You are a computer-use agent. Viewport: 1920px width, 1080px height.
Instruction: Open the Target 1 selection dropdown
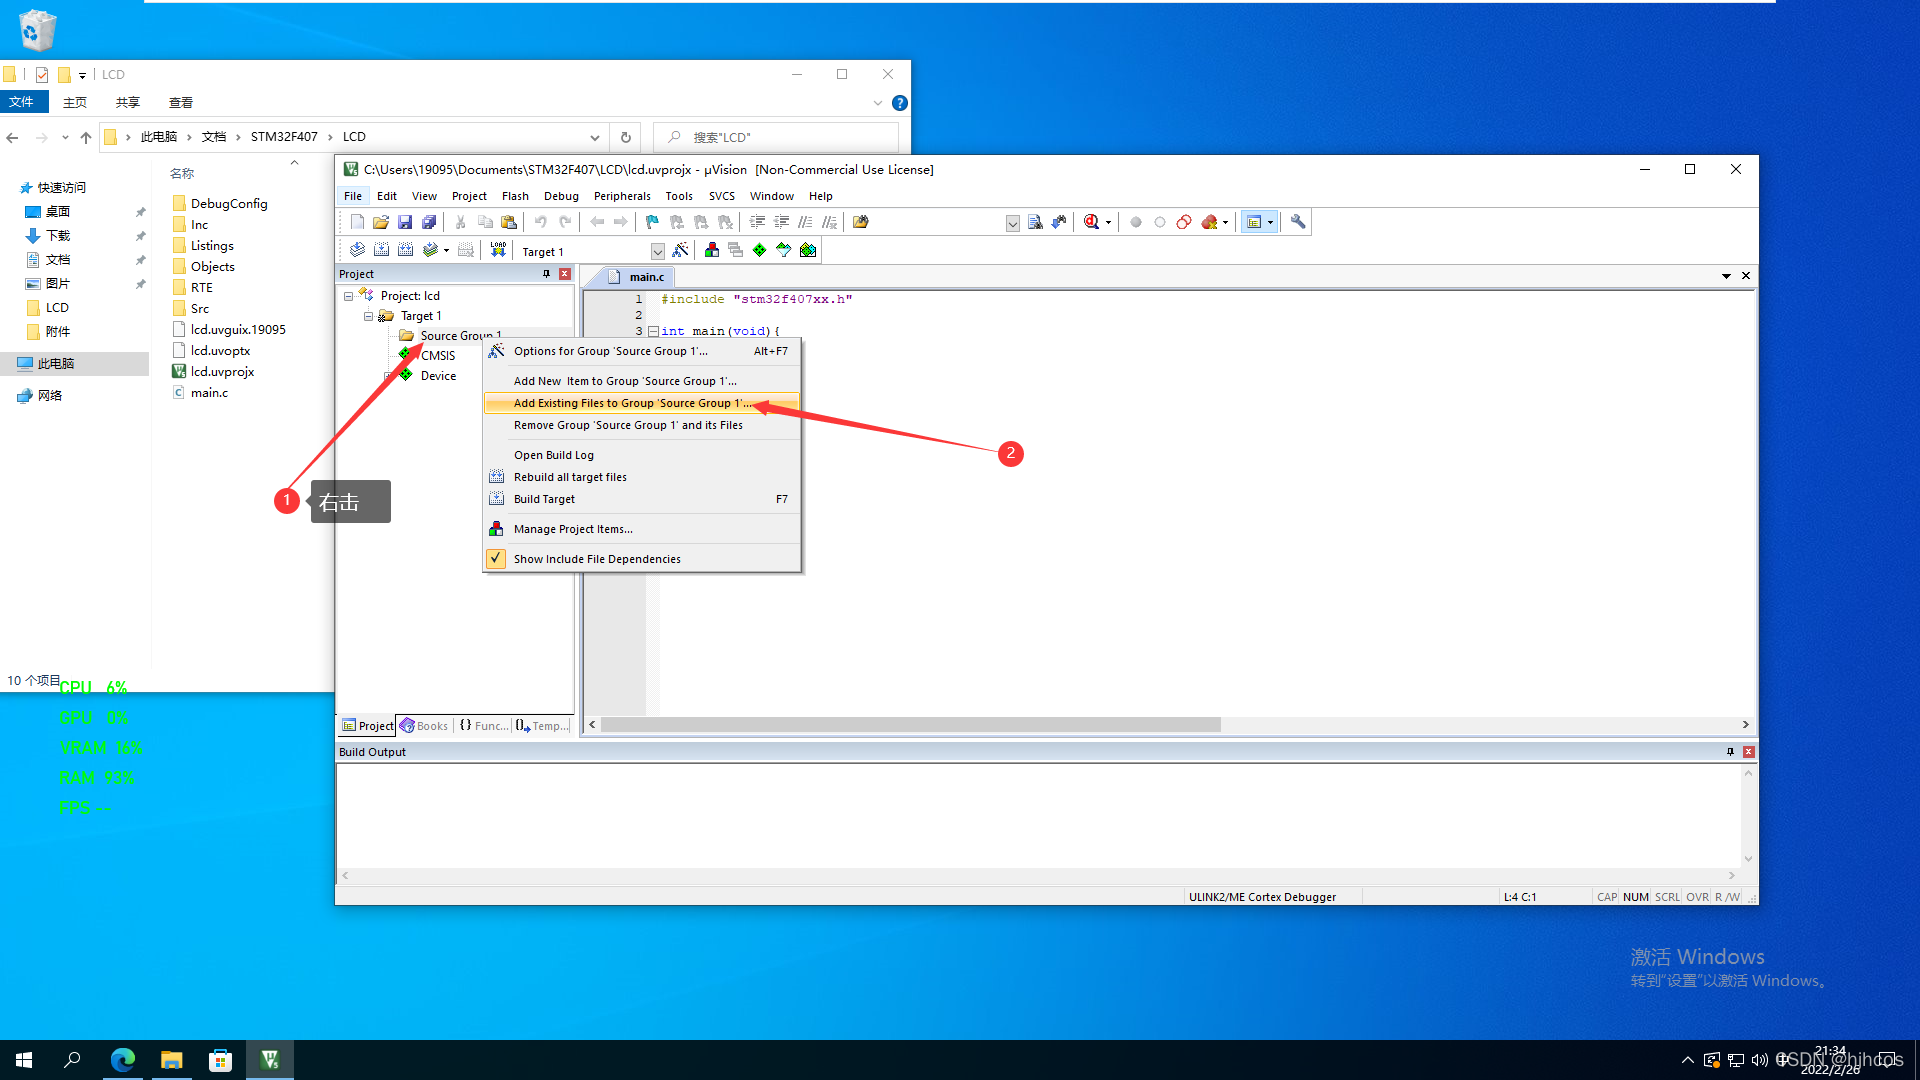pos(657,252)
